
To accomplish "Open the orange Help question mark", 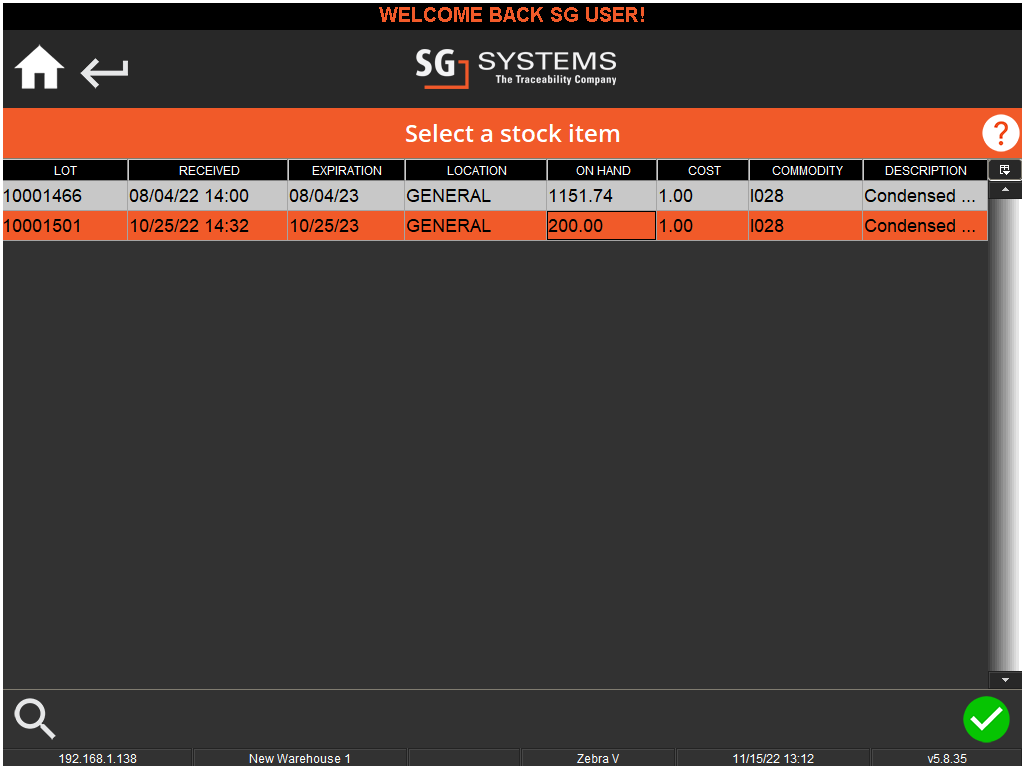I will pos(999,133).
